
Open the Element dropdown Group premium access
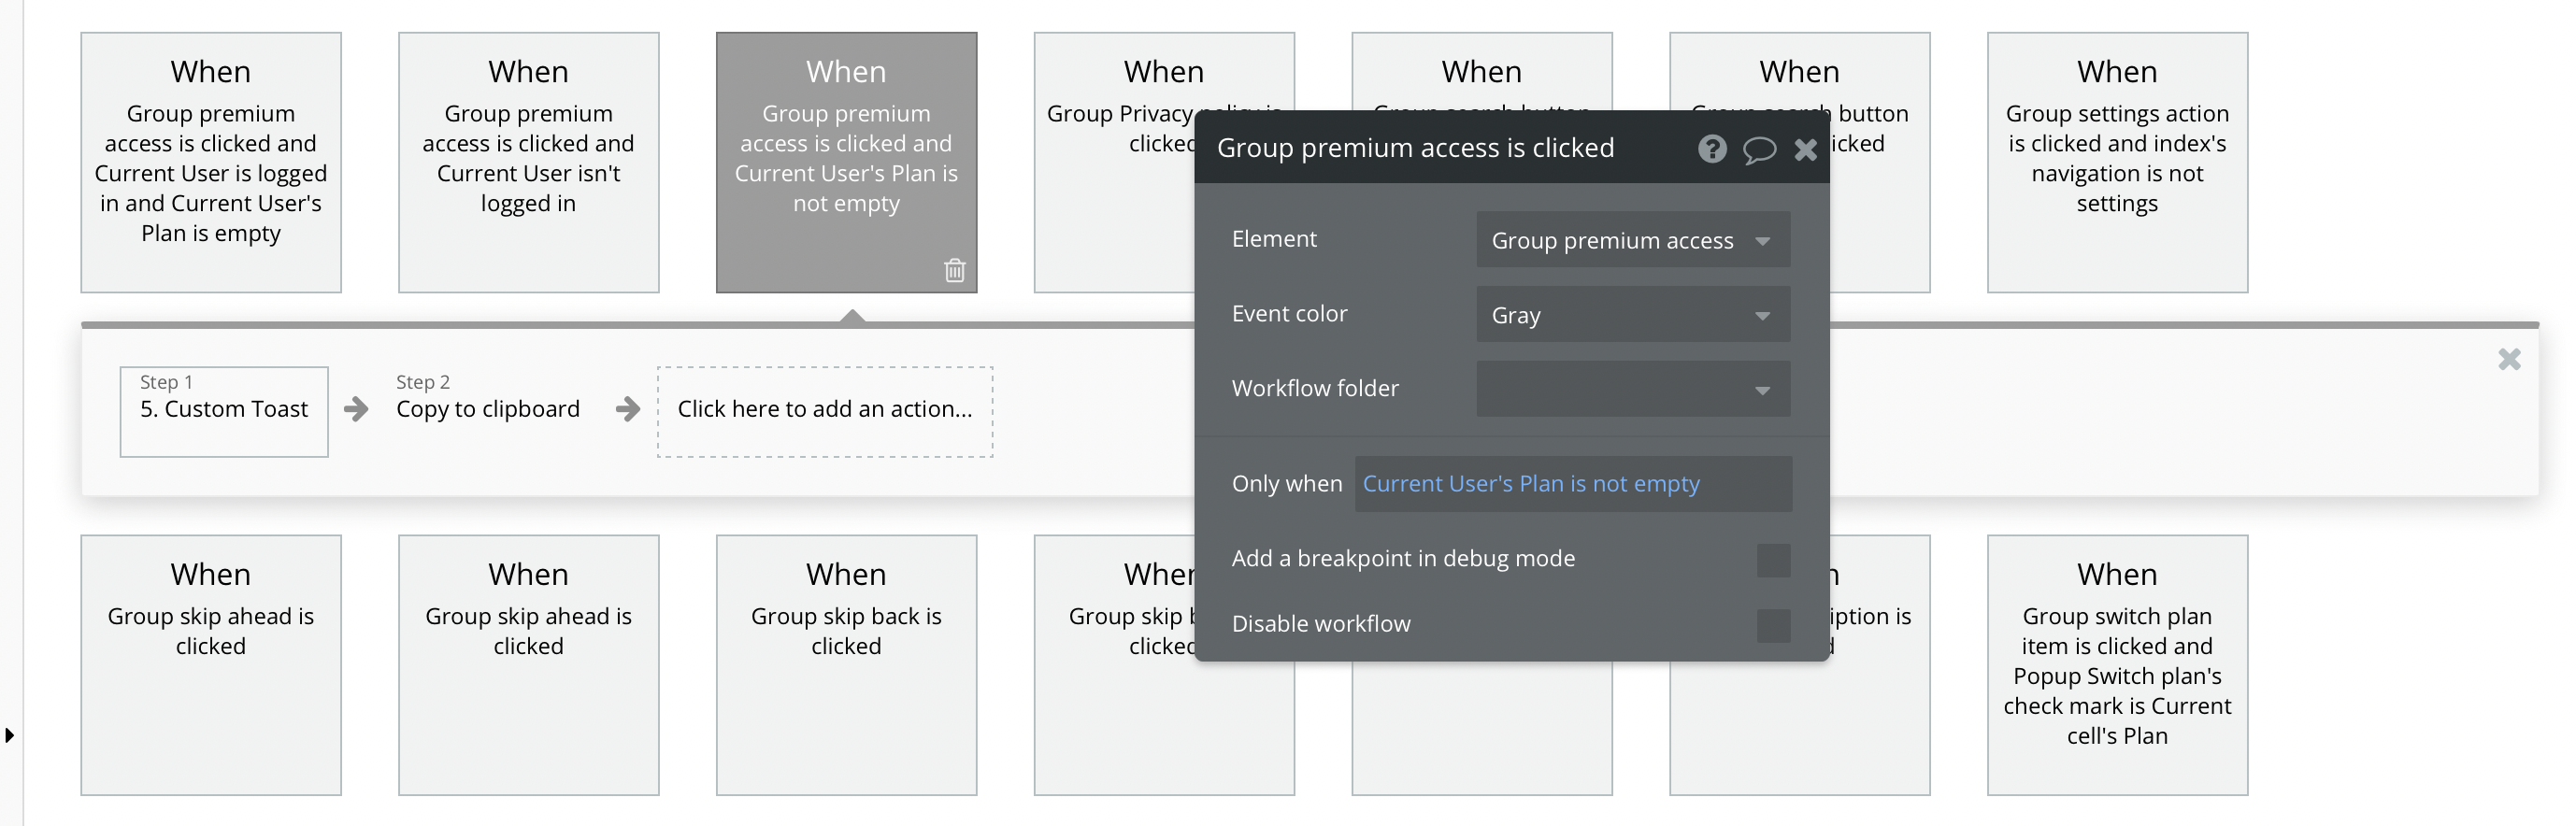click(1632, 240)
